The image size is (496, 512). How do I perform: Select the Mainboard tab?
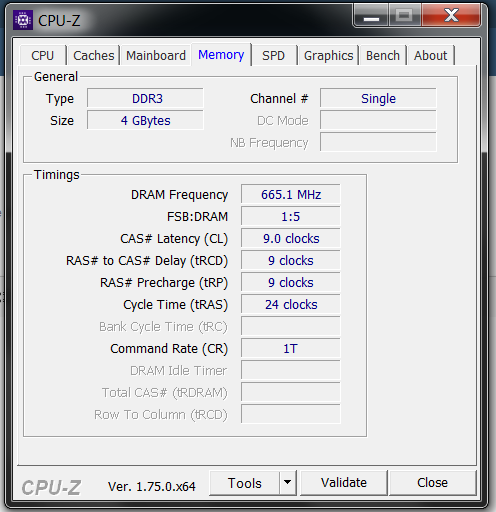click(x=156, y=55)
